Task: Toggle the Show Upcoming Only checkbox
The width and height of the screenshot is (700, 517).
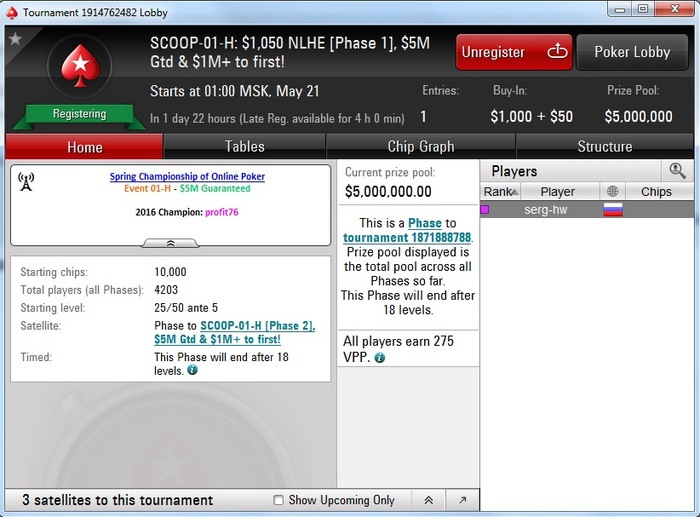Action: [278, 500]
